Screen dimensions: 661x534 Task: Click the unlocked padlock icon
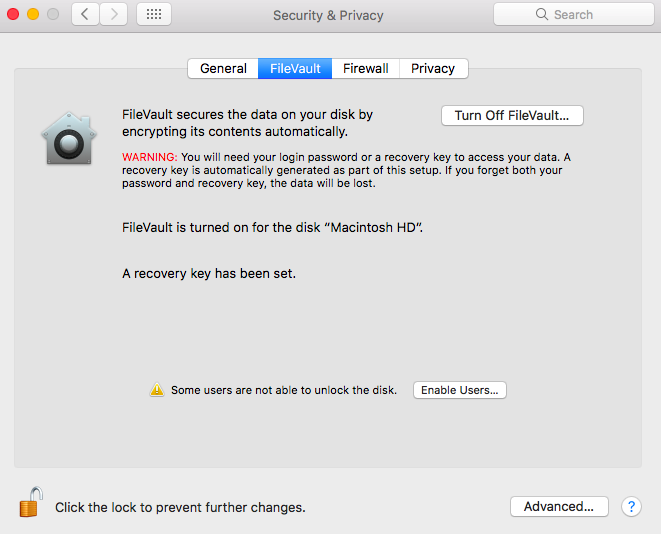(31, 502)
